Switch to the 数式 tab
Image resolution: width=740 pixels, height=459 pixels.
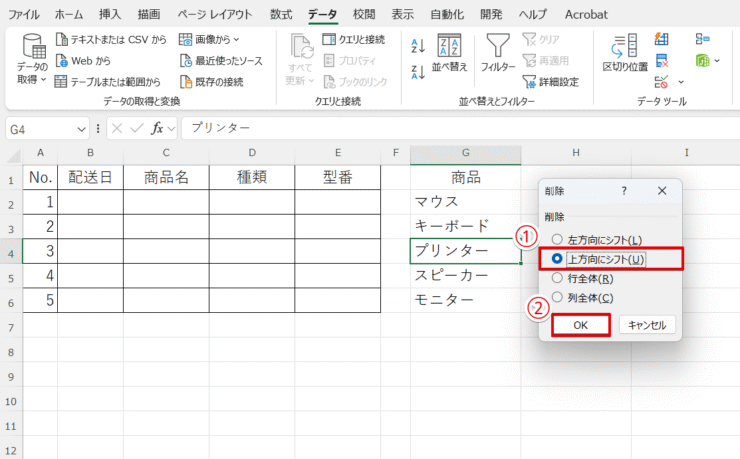click(281, 15)
